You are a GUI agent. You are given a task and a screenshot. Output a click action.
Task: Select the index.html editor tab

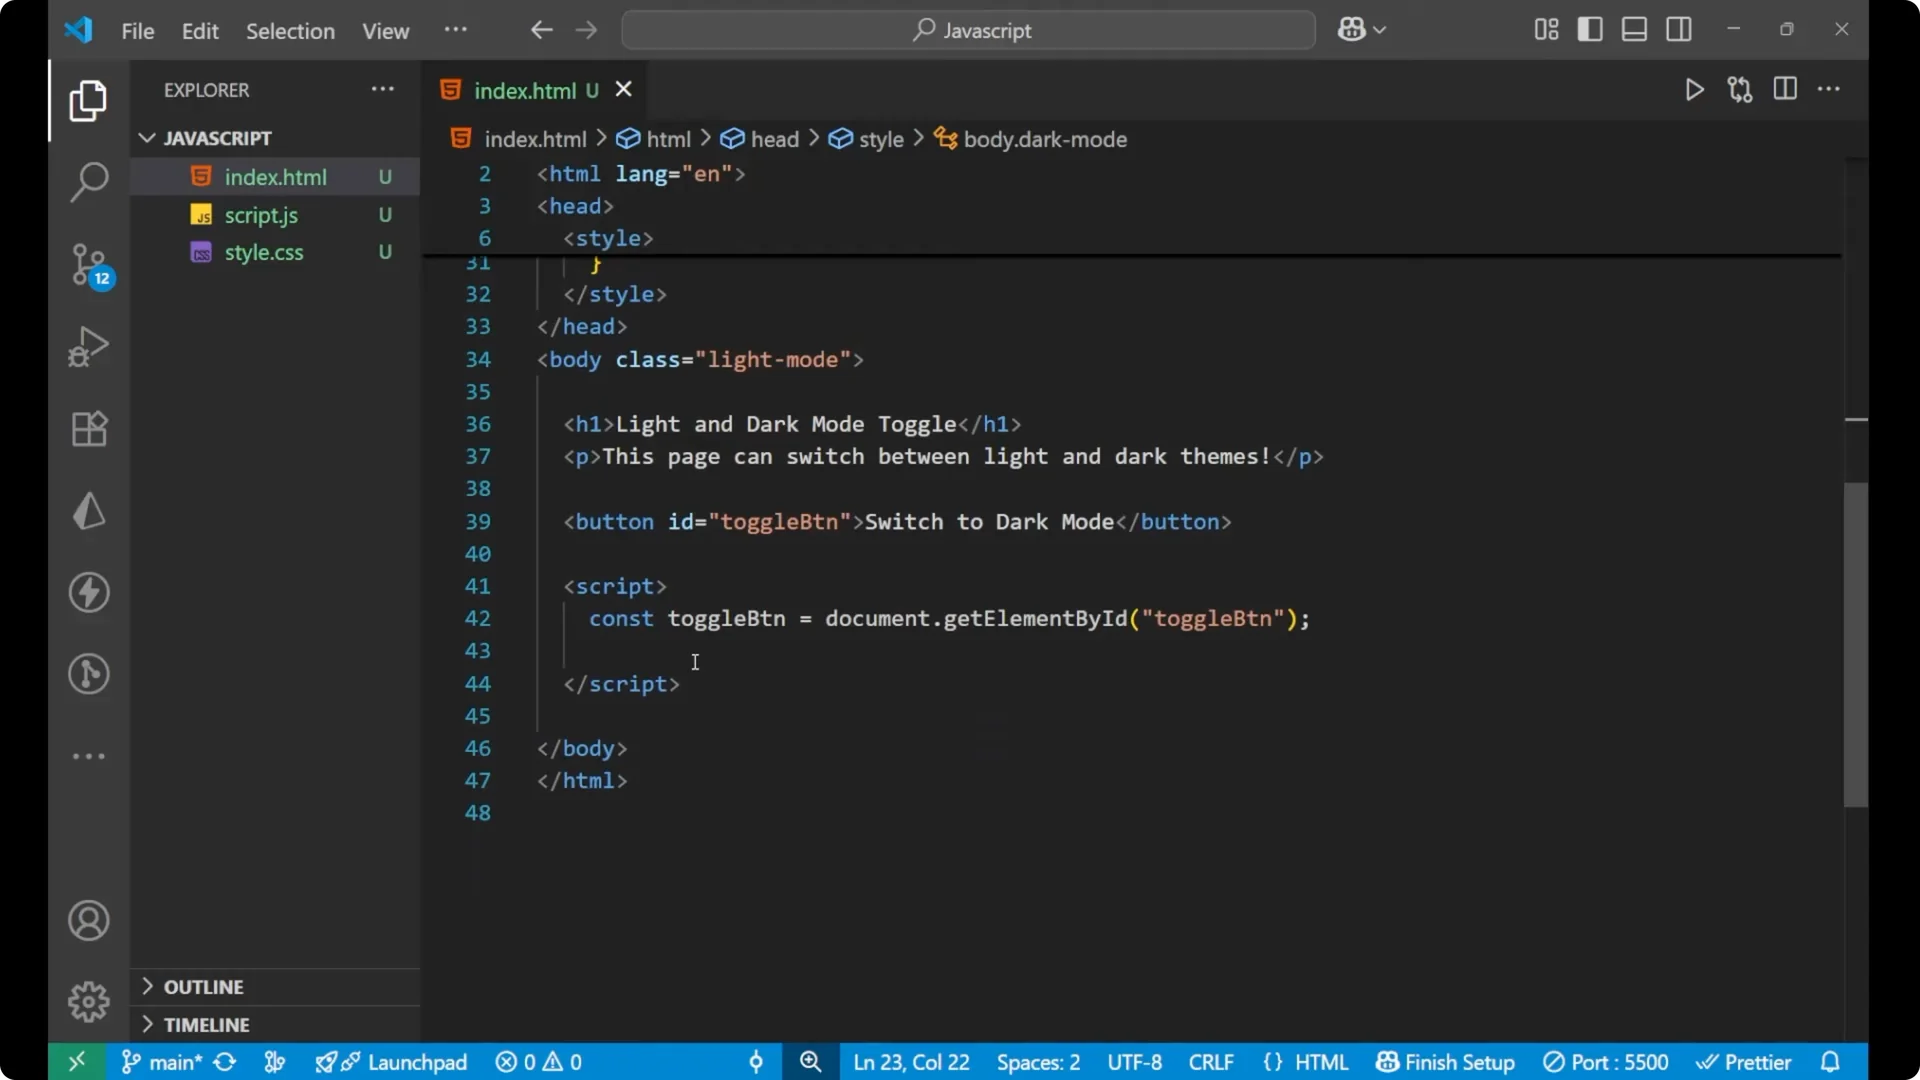point(525,90)
